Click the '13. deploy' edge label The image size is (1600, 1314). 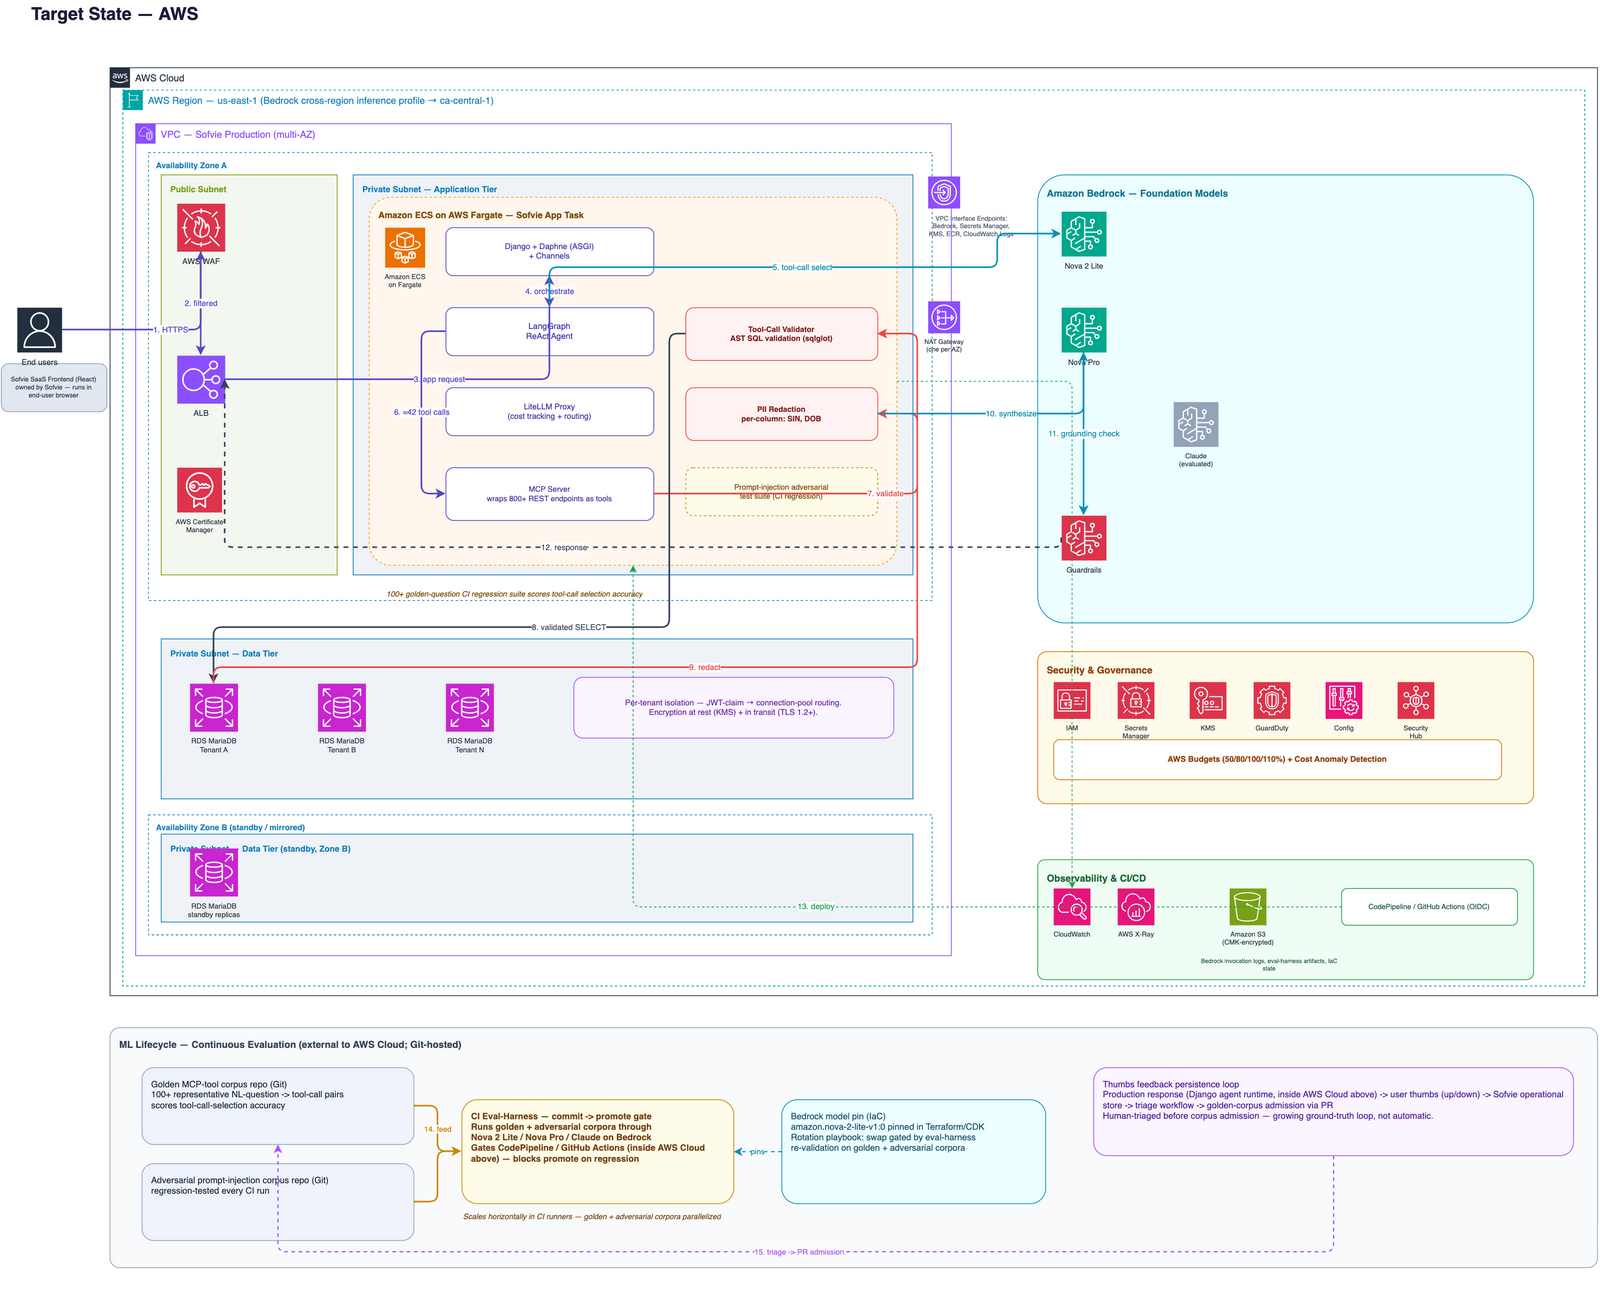pos(816,906)
